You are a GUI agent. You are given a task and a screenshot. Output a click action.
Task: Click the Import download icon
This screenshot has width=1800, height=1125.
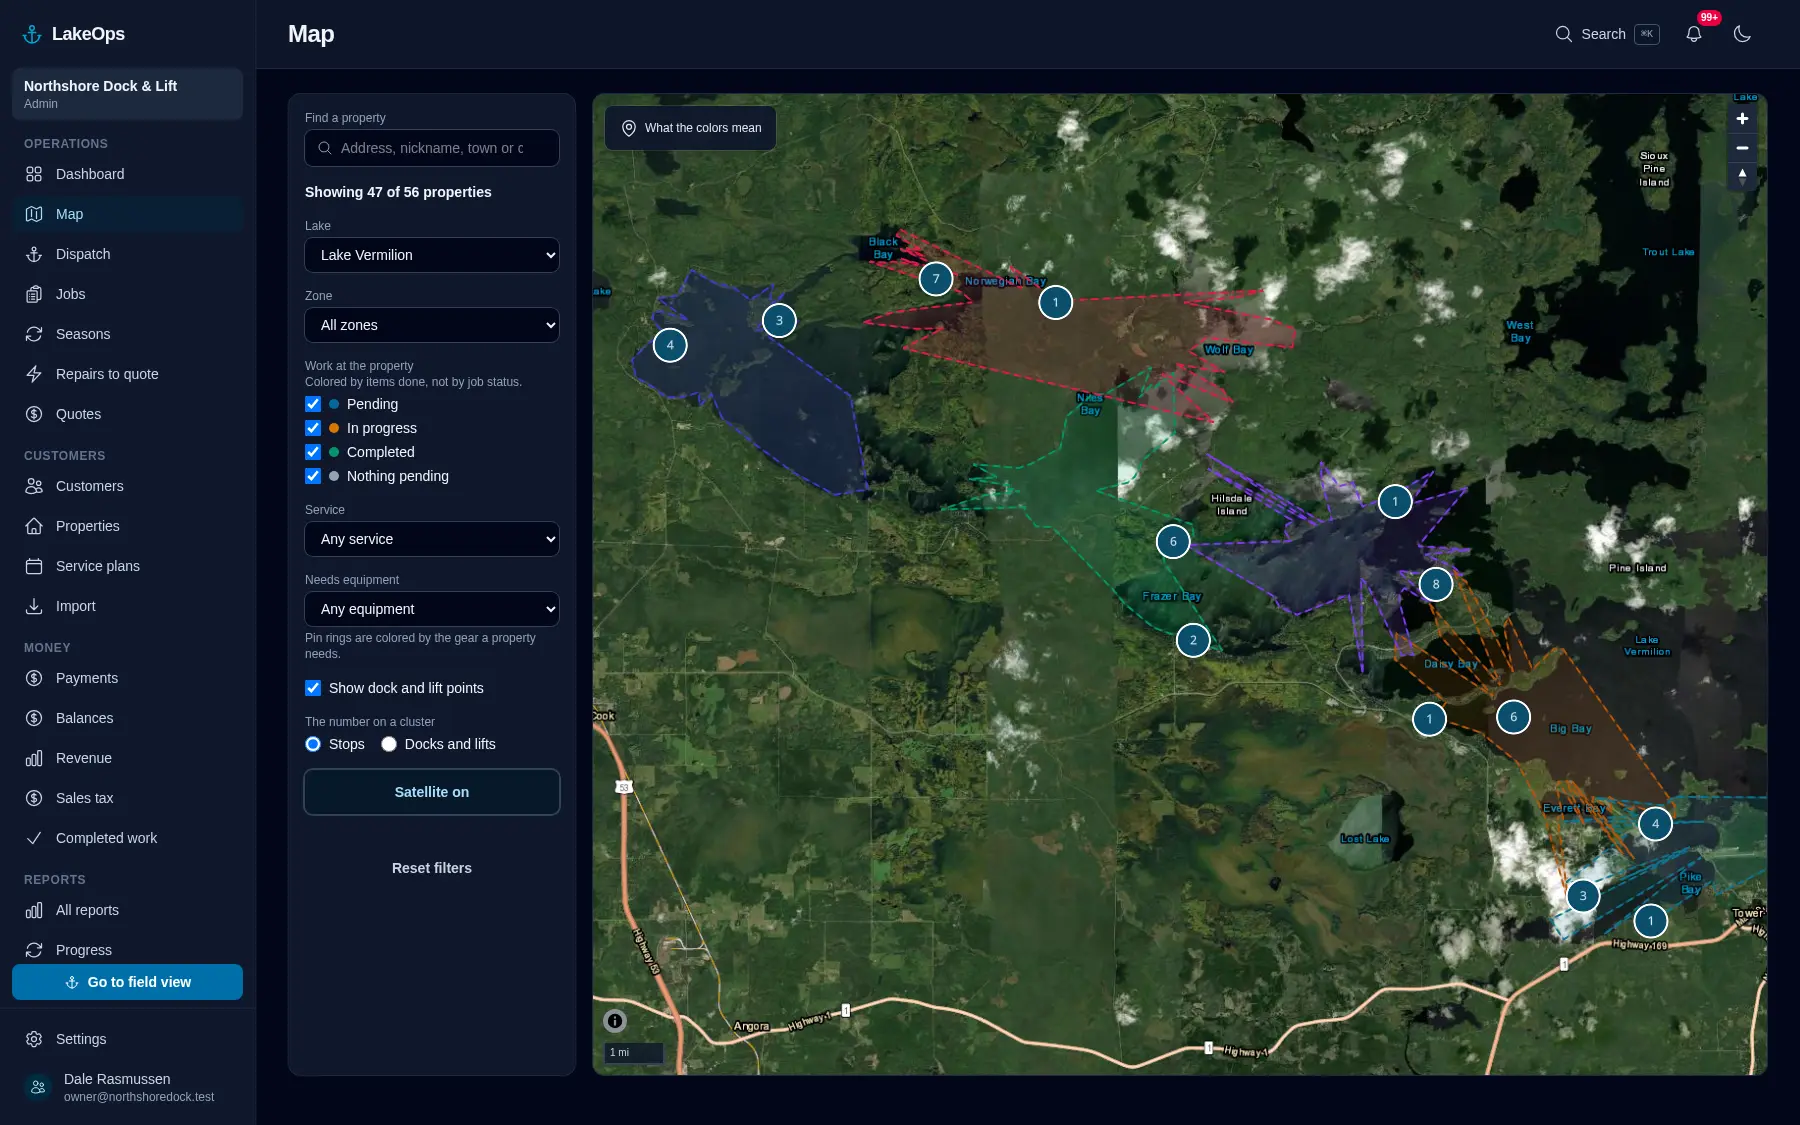coord(34,606)
